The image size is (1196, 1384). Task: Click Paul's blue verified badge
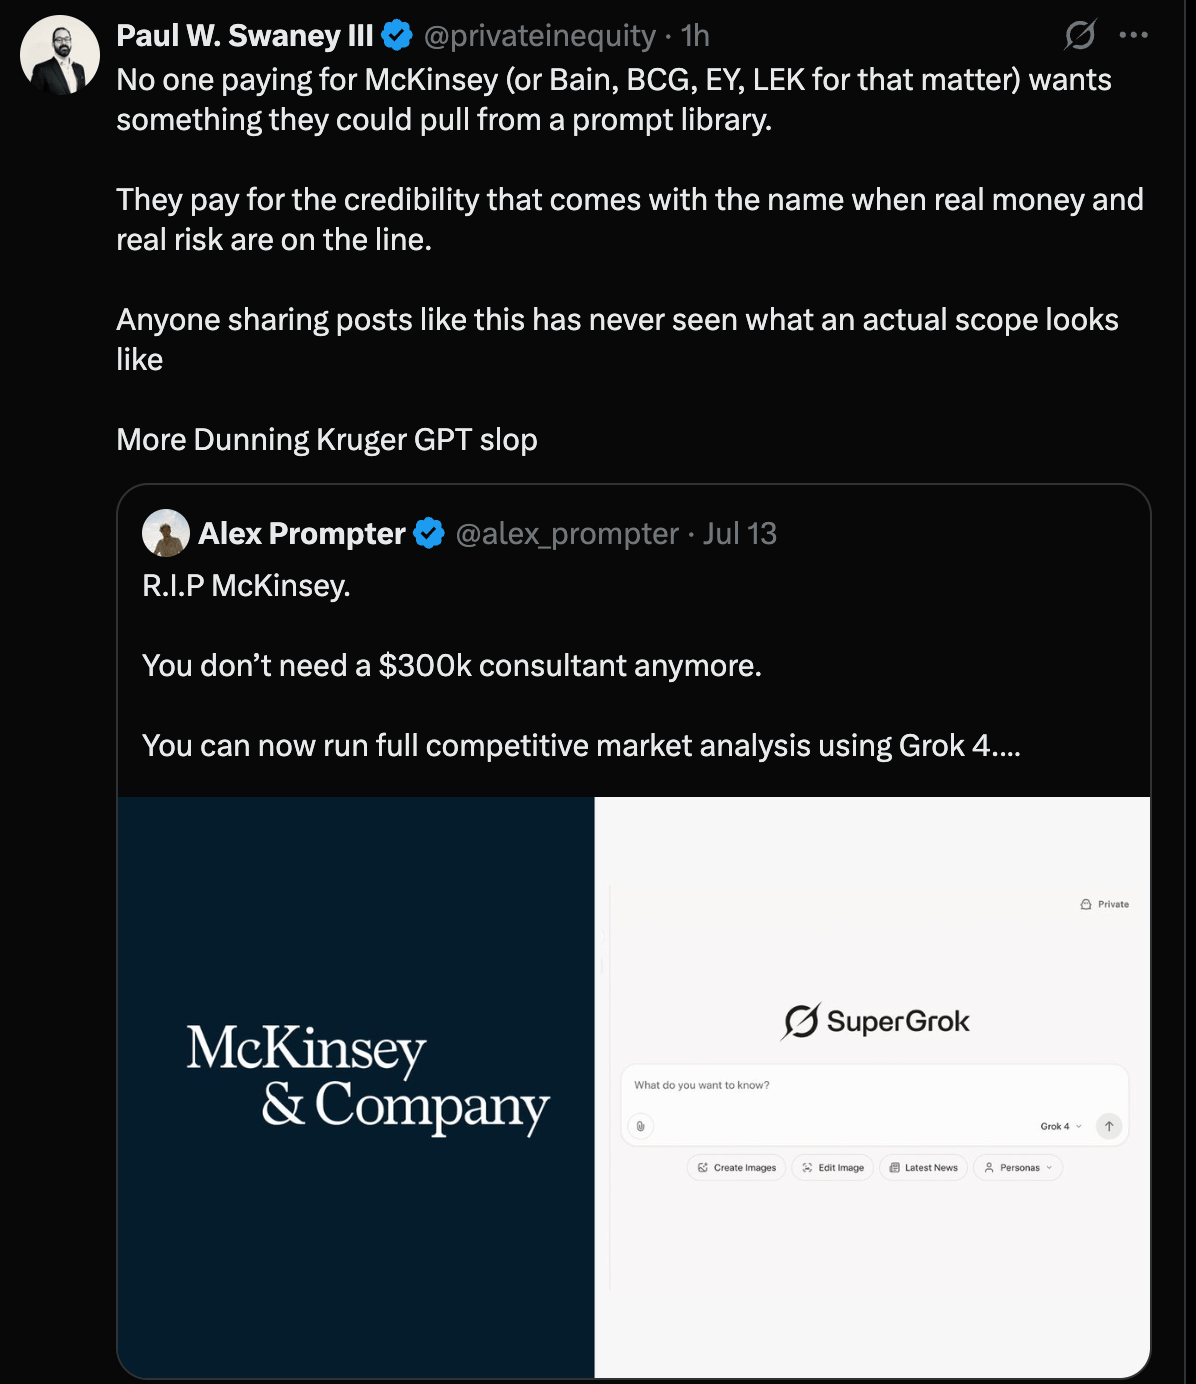tap(397, 36)
